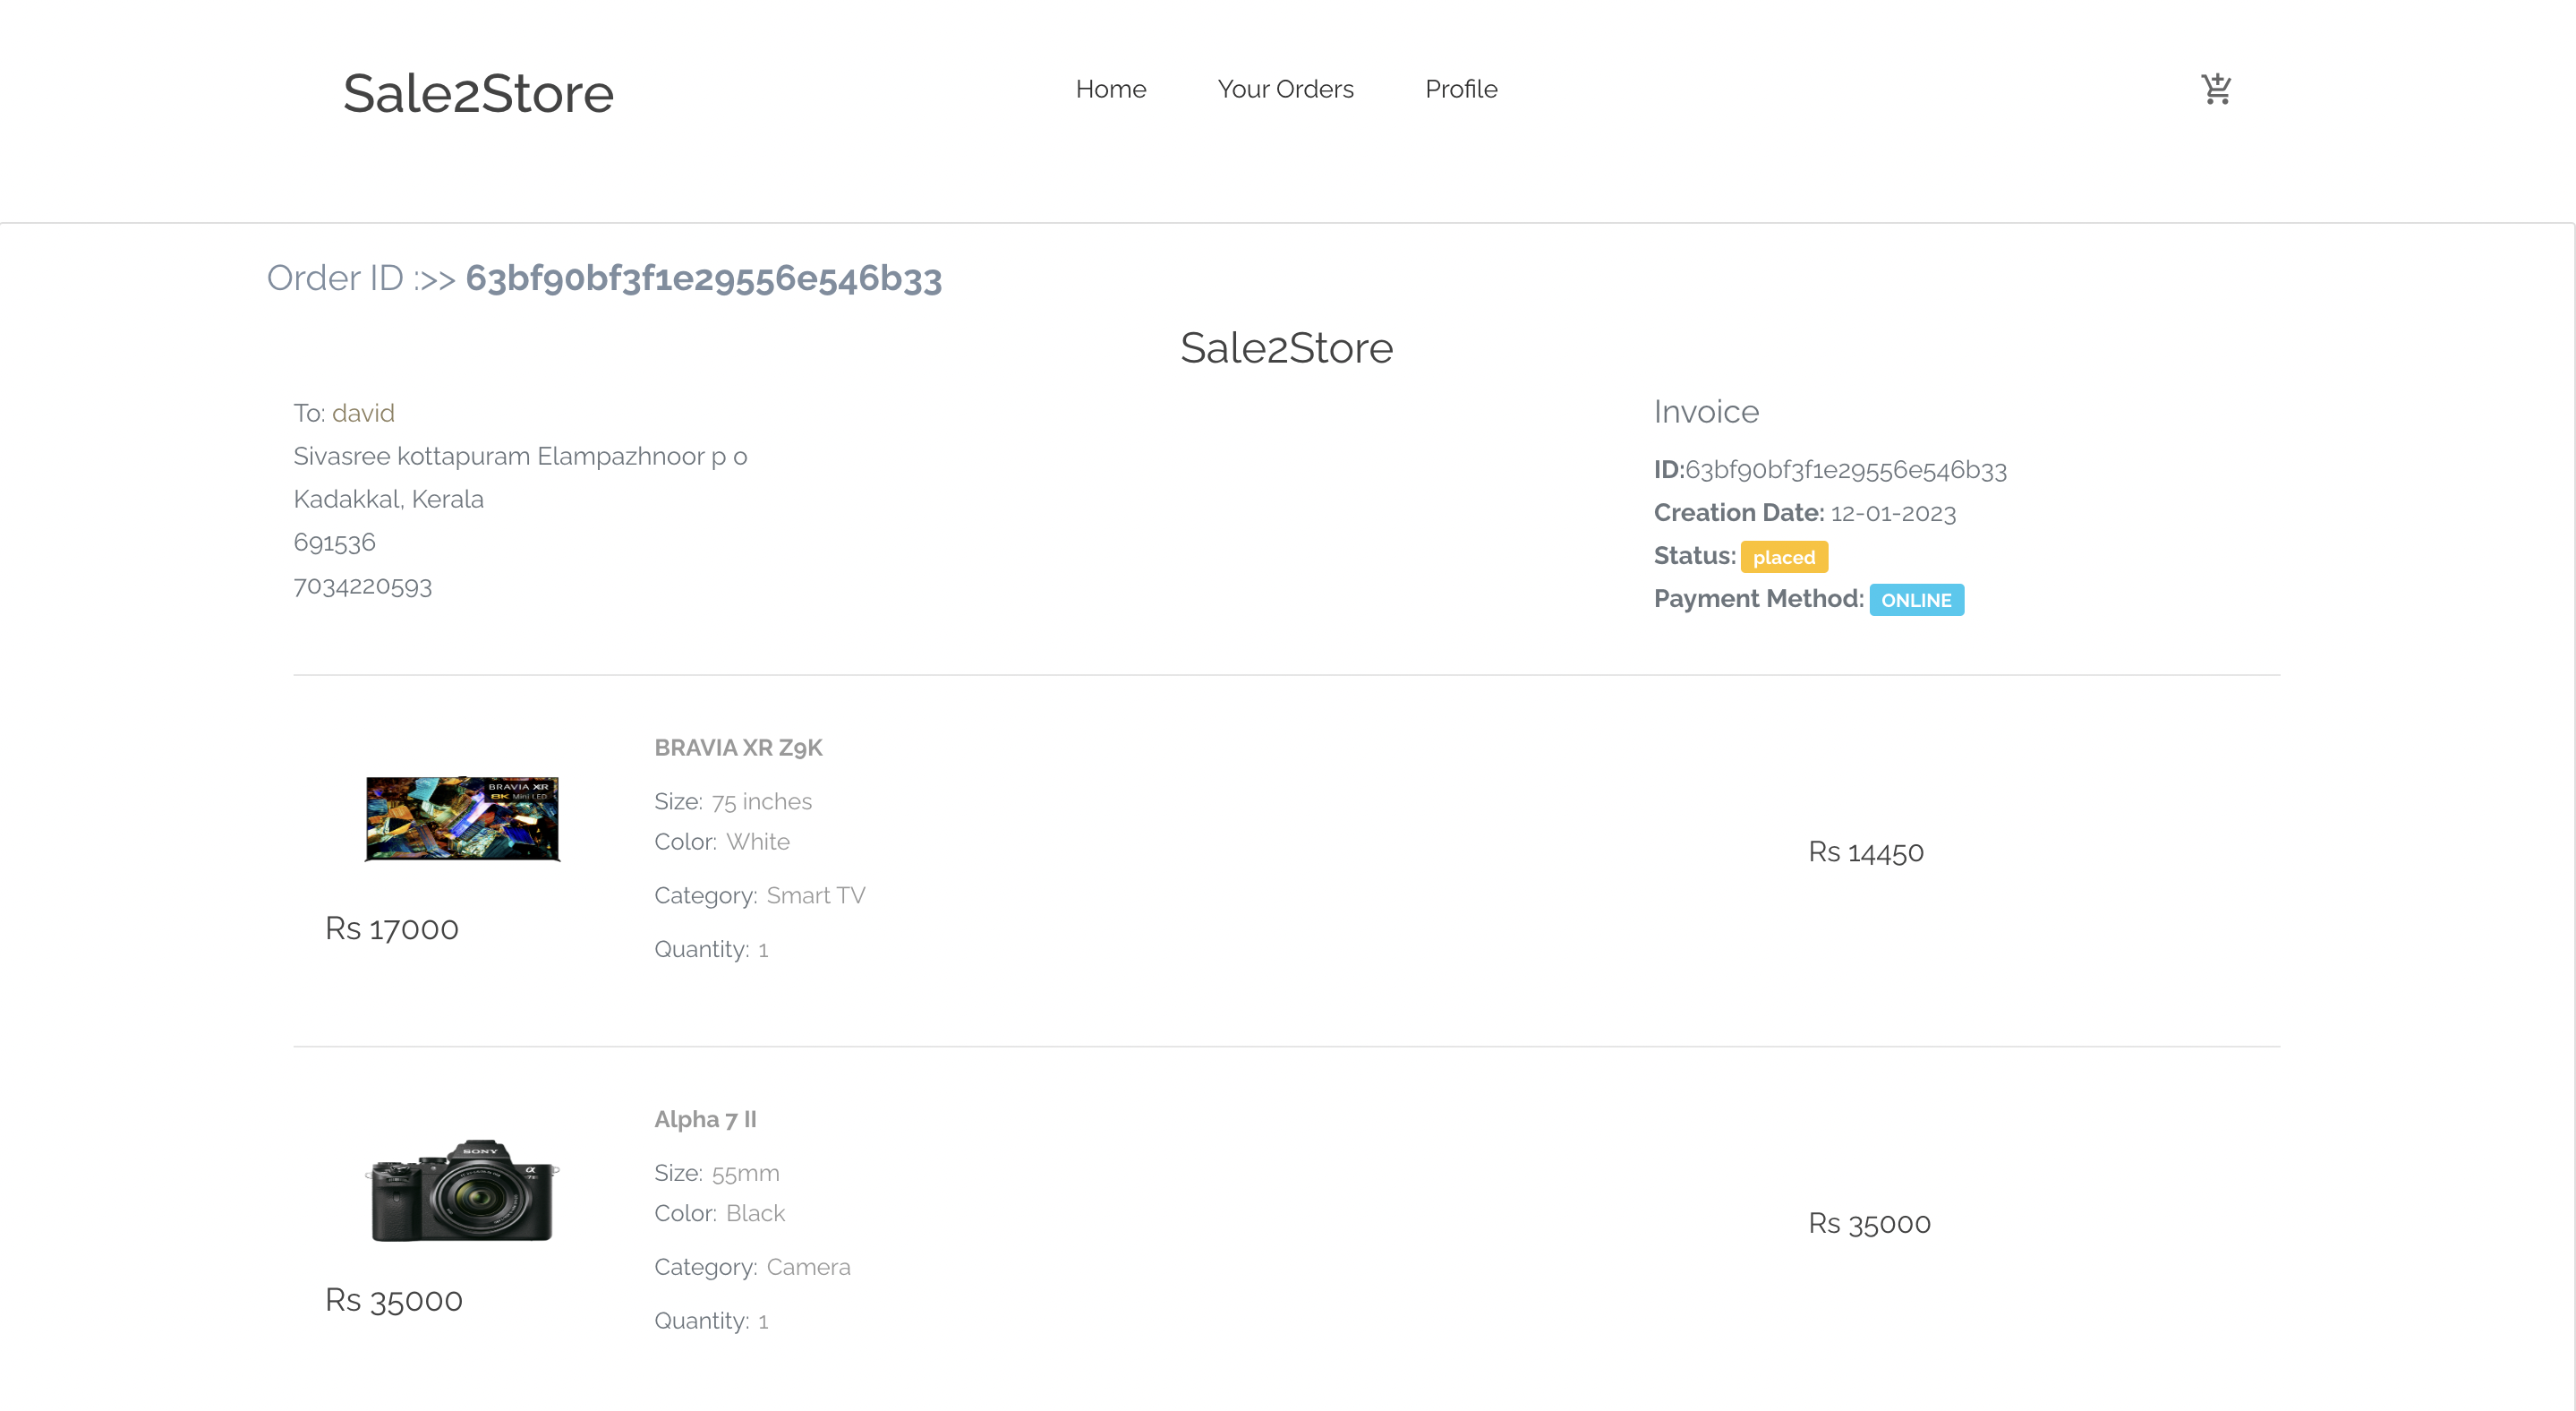
Task: Open the Your Orders page
Action: [1286, 89]
